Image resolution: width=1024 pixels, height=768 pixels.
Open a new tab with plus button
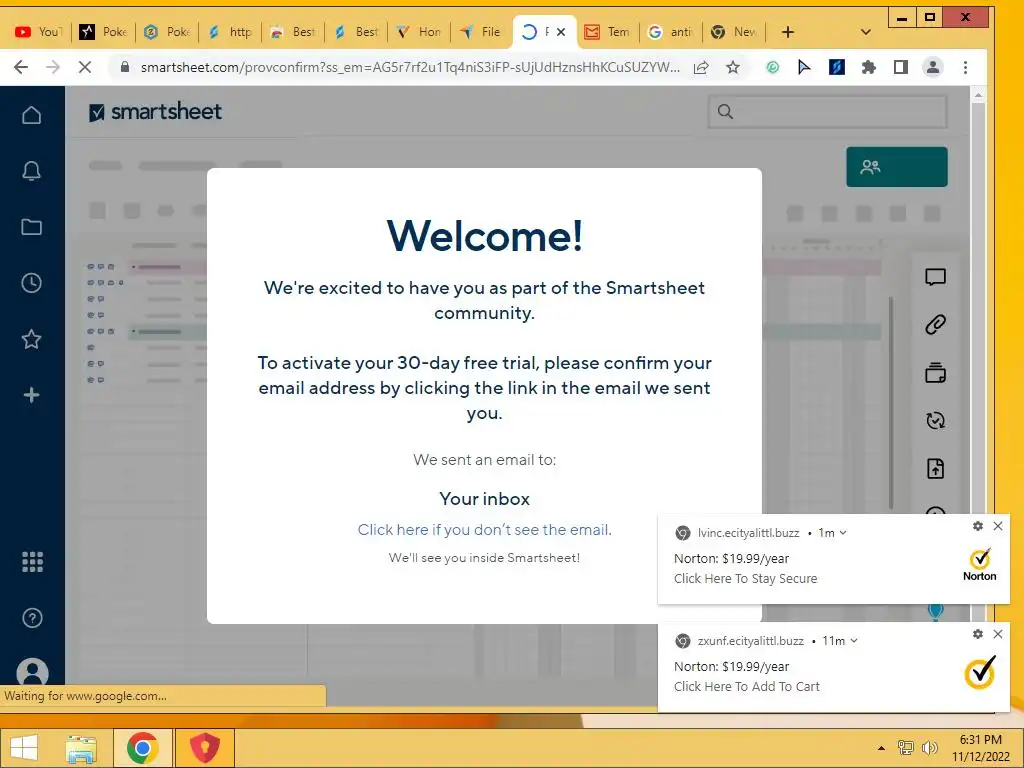[x=788, y=32]
